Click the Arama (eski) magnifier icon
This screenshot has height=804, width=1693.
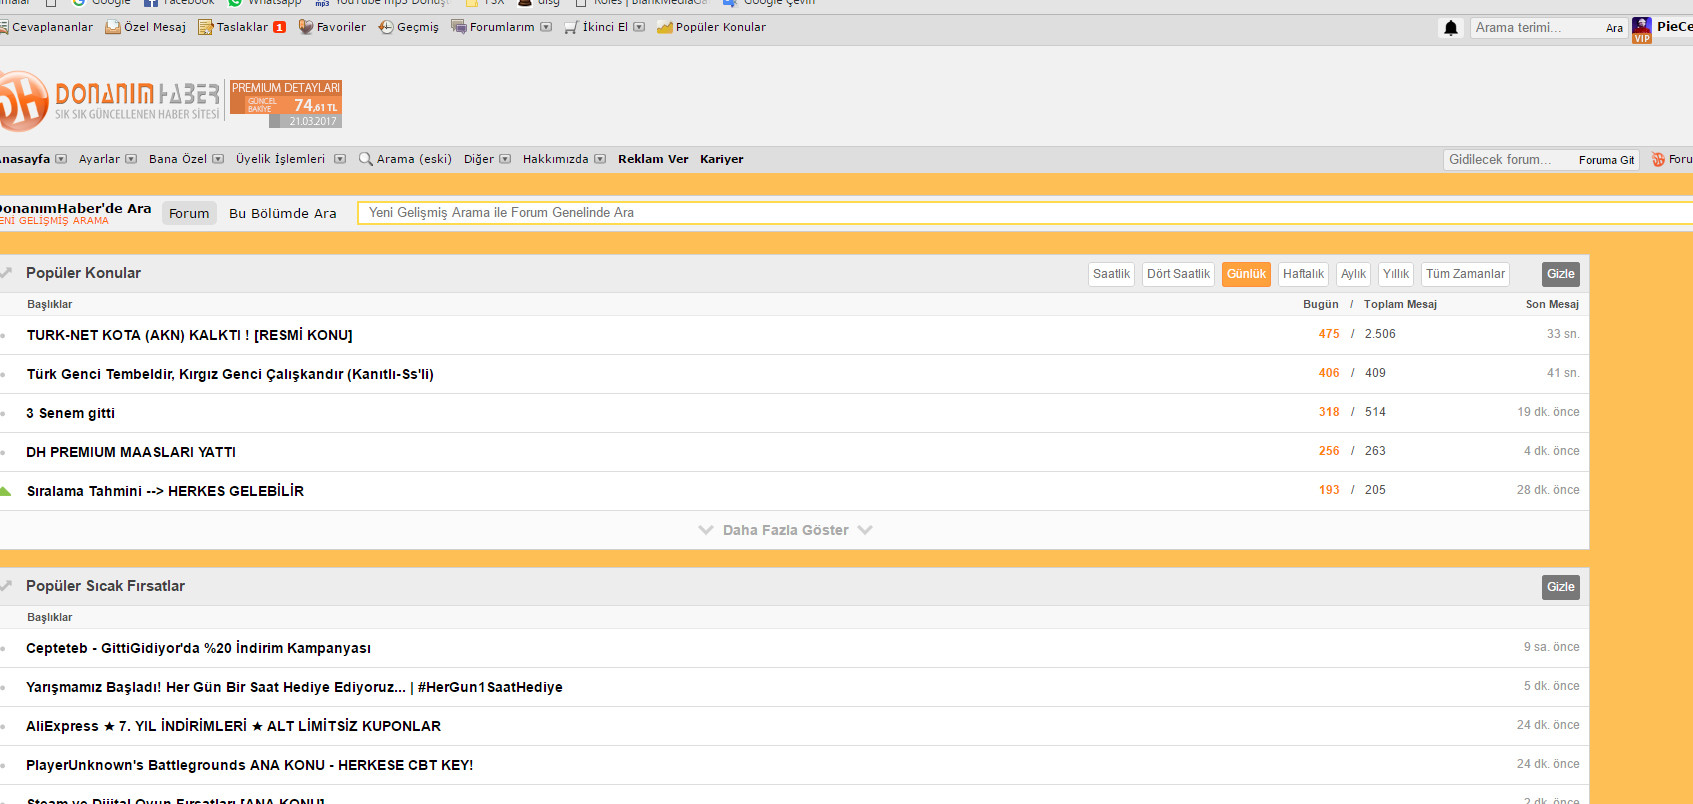[x=366, y=159]
